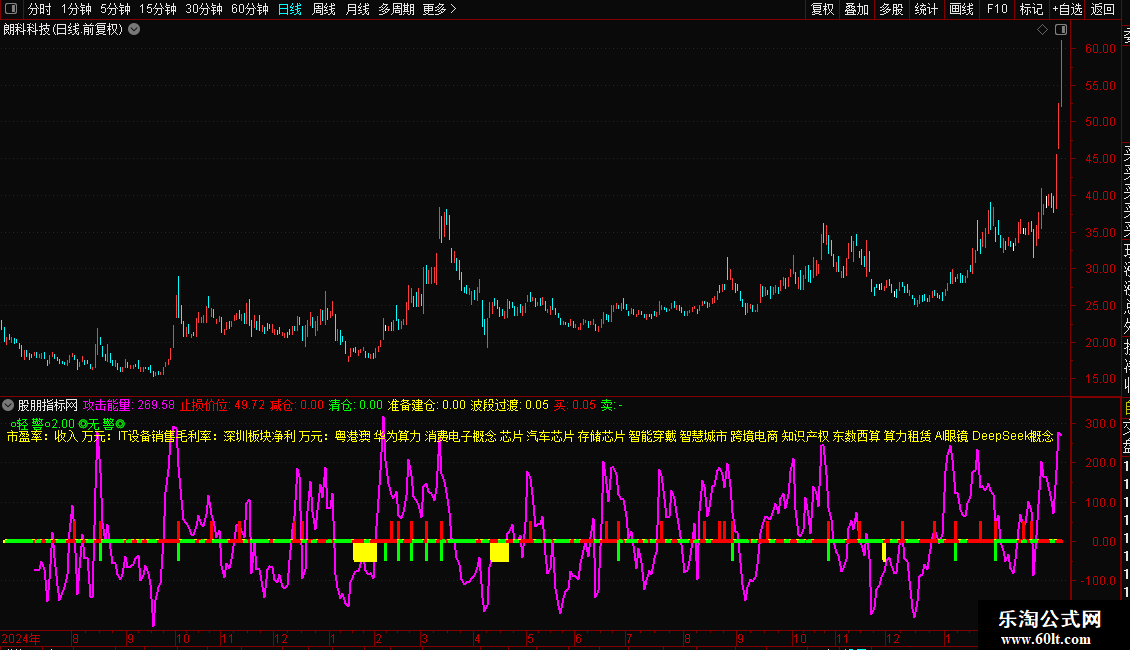Click the 股朋指标网 indicator name
Image resolution: width=1130 pixels, height=650 pixels.
pos(48,405)
